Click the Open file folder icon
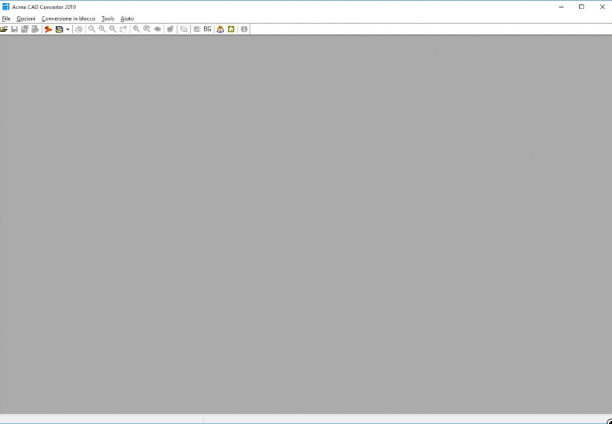This screenshot has width=612, height=424. click(x=4, y=29)
